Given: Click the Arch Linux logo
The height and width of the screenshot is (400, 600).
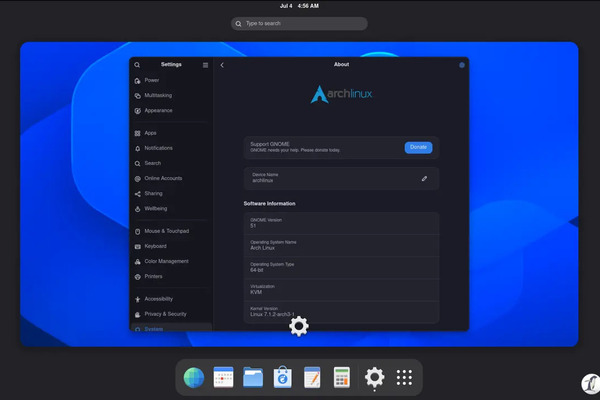Looking at the screenshot, I should tap(341, 94).
